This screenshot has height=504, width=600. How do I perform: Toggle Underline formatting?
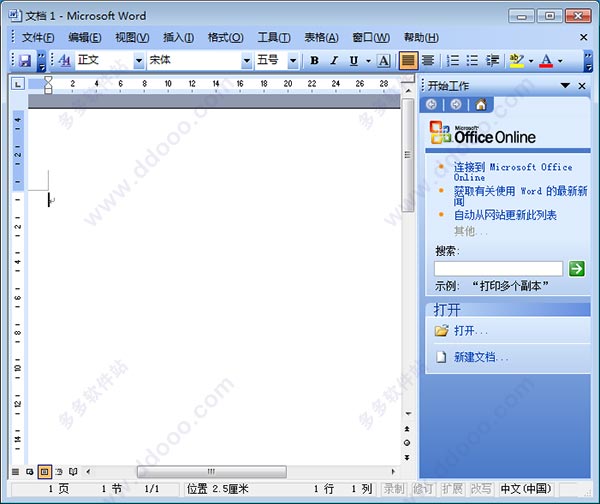tap(354, 60)
